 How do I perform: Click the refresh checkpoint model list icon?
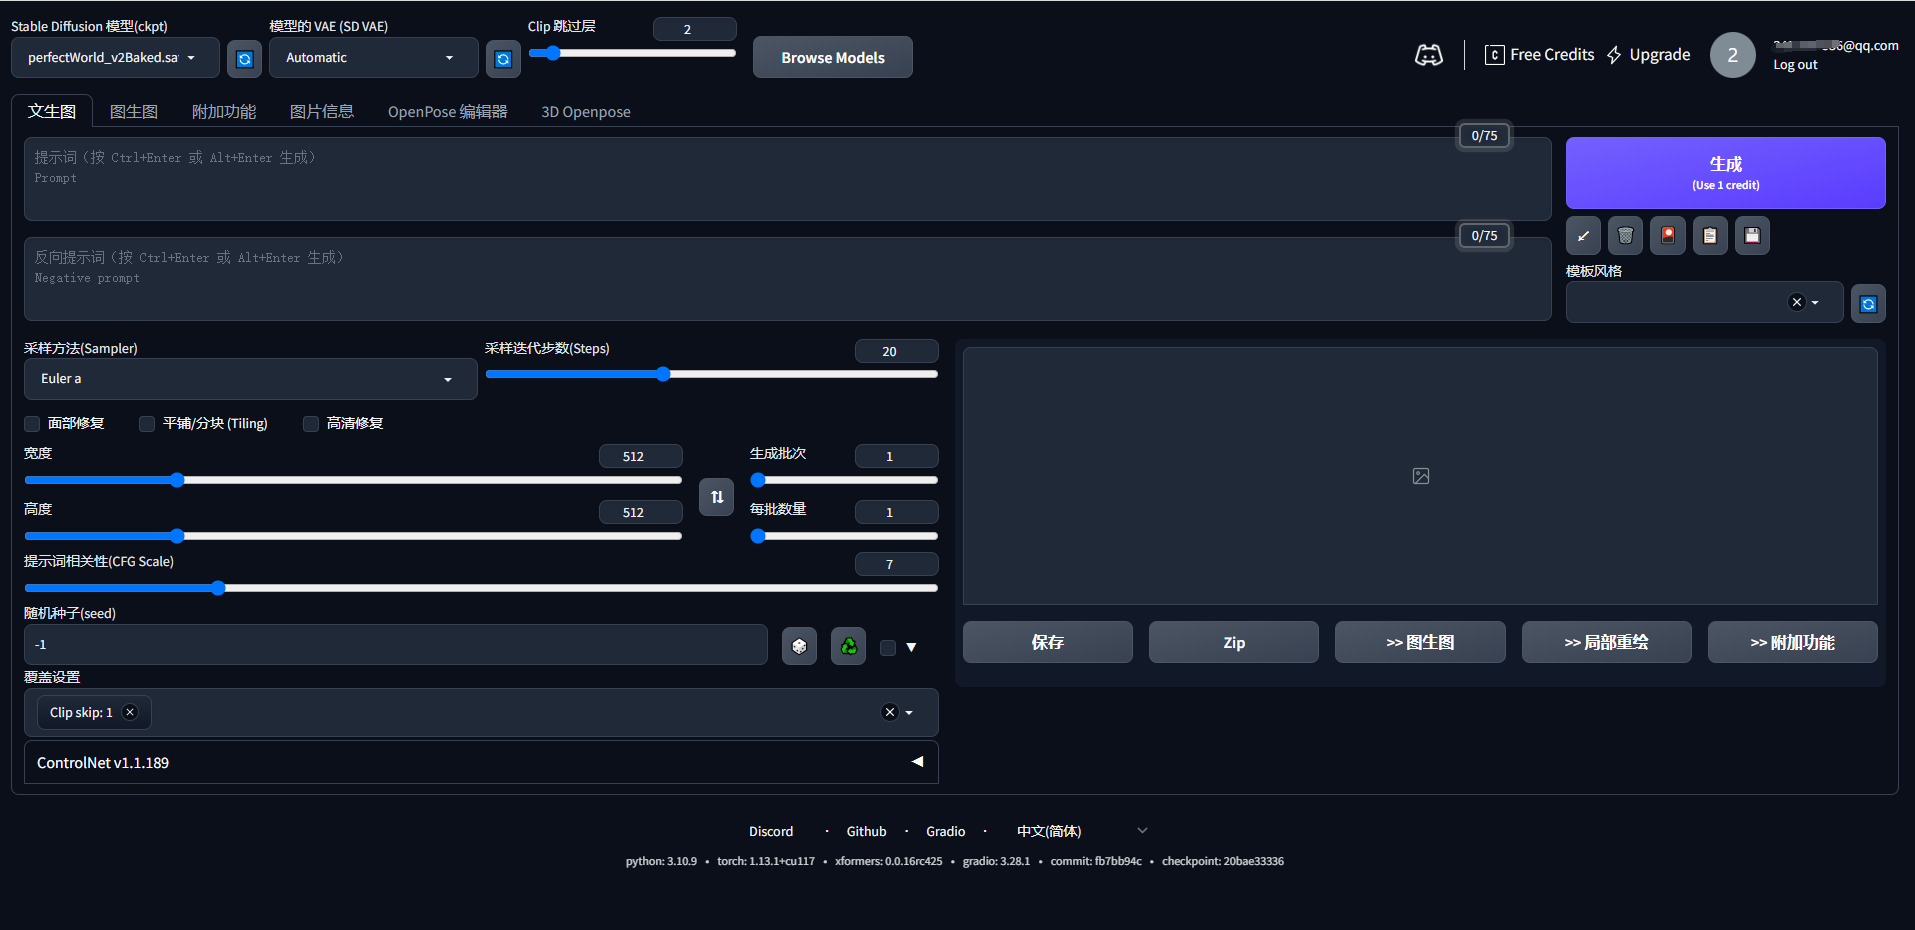(x=244, y=59)
